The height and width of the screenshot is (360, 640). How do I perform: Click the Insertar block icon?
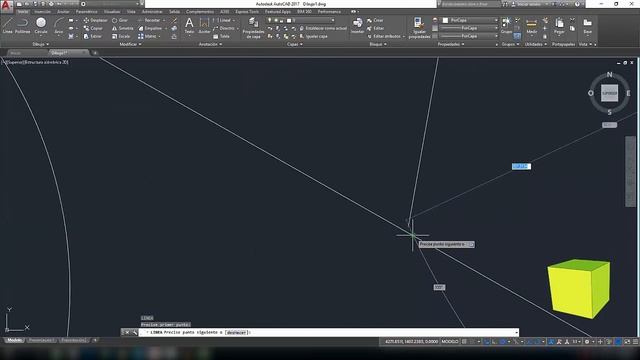click(x=358, y=25)
